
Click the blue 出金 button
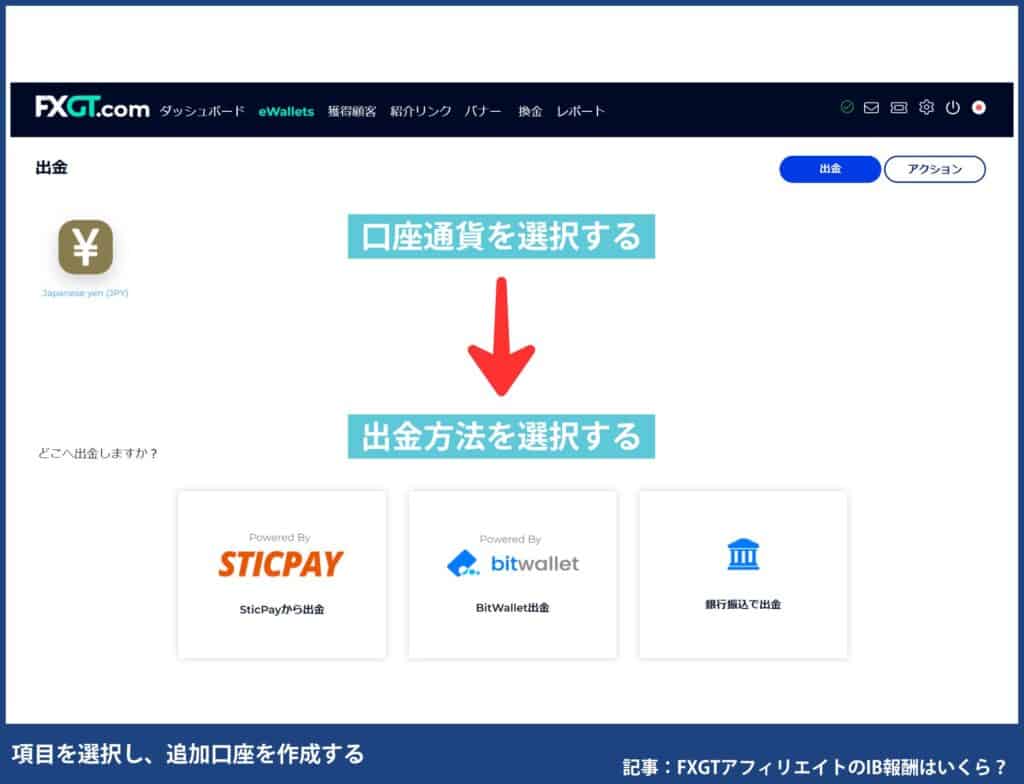coord(829,169)
